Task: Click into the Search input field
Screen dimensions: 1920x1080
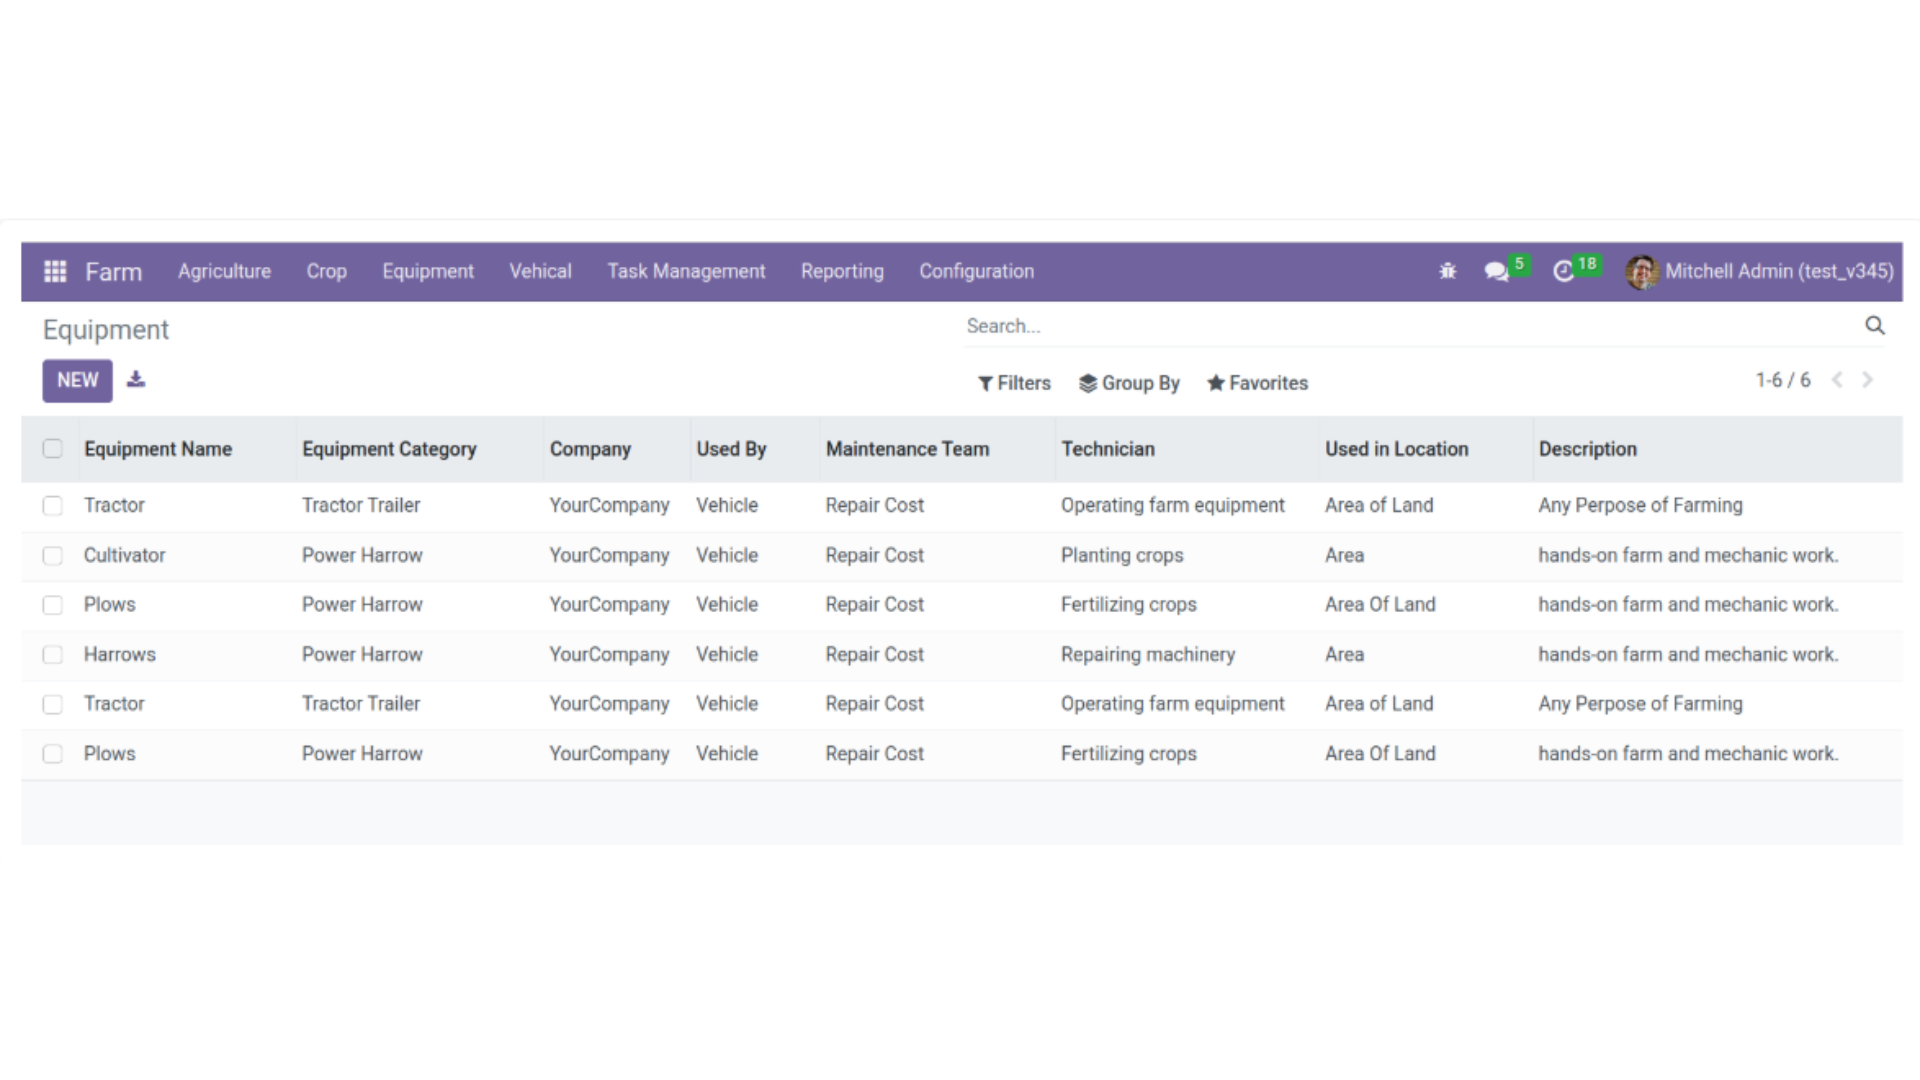Action: [1400, 326]
